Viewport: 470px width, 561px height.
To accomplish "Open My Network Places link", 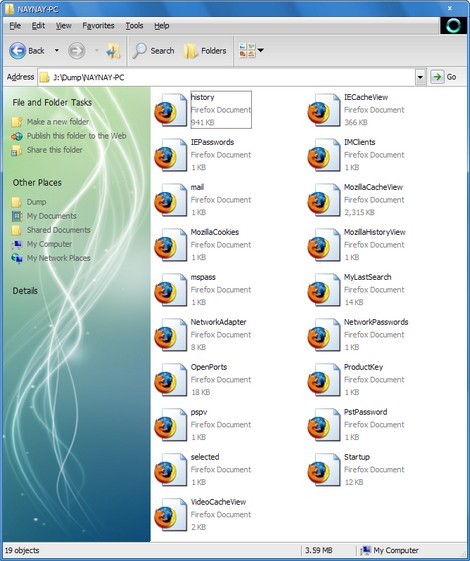I will click(59, 258).
